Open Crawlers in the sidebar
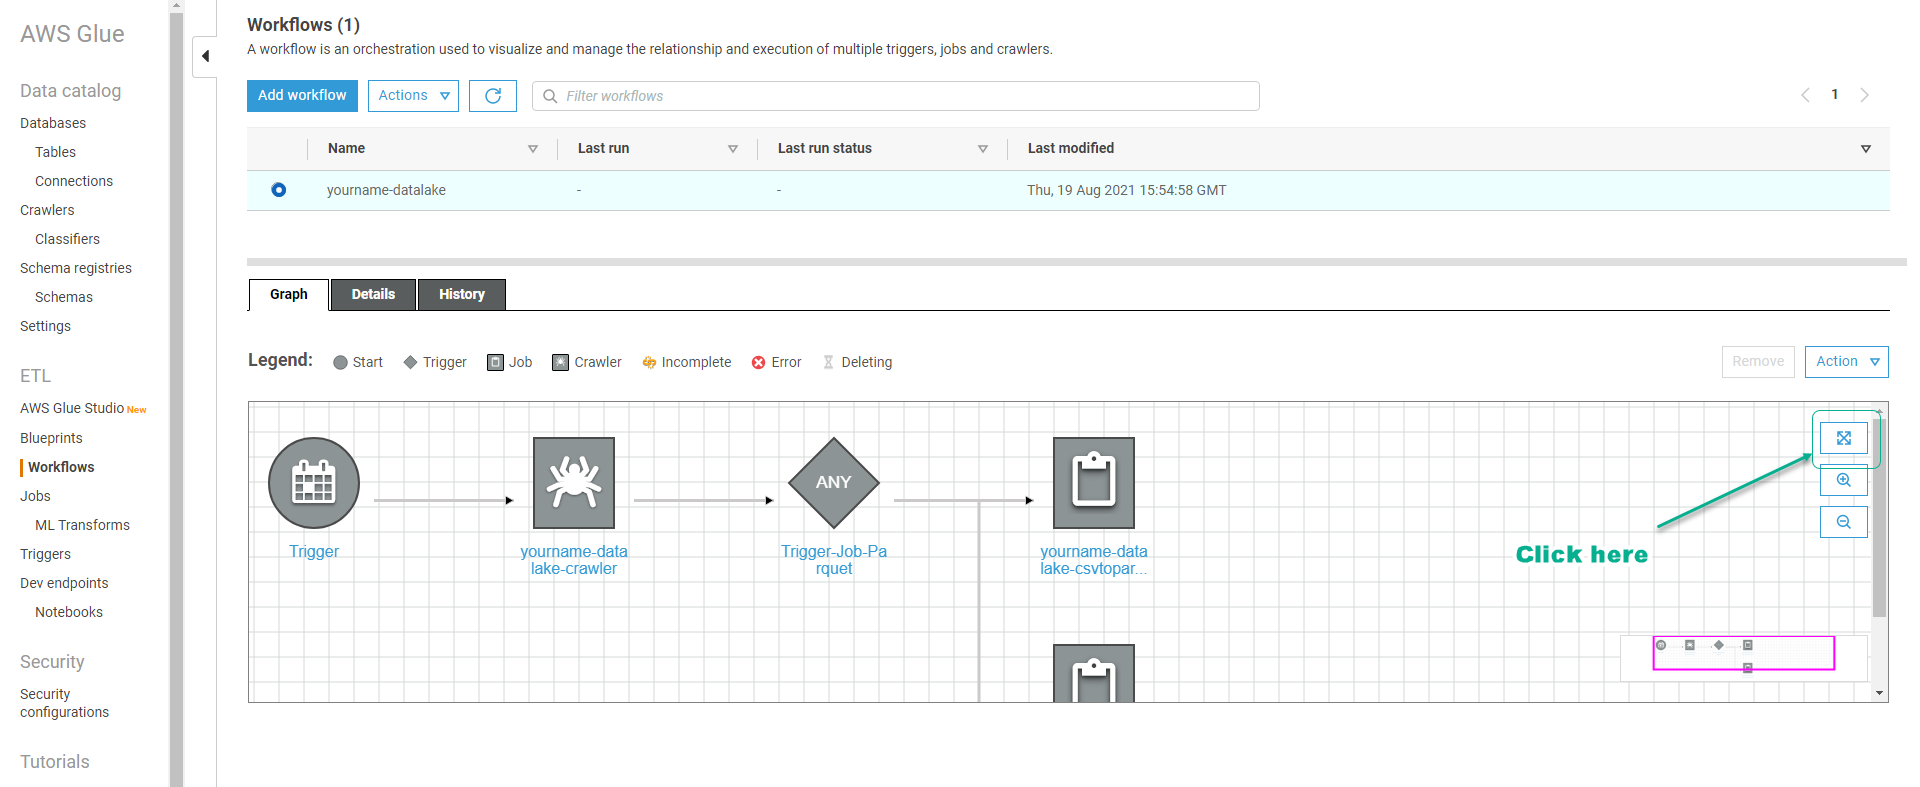The height and width of the screenshot is (787, 1920). 47,210
